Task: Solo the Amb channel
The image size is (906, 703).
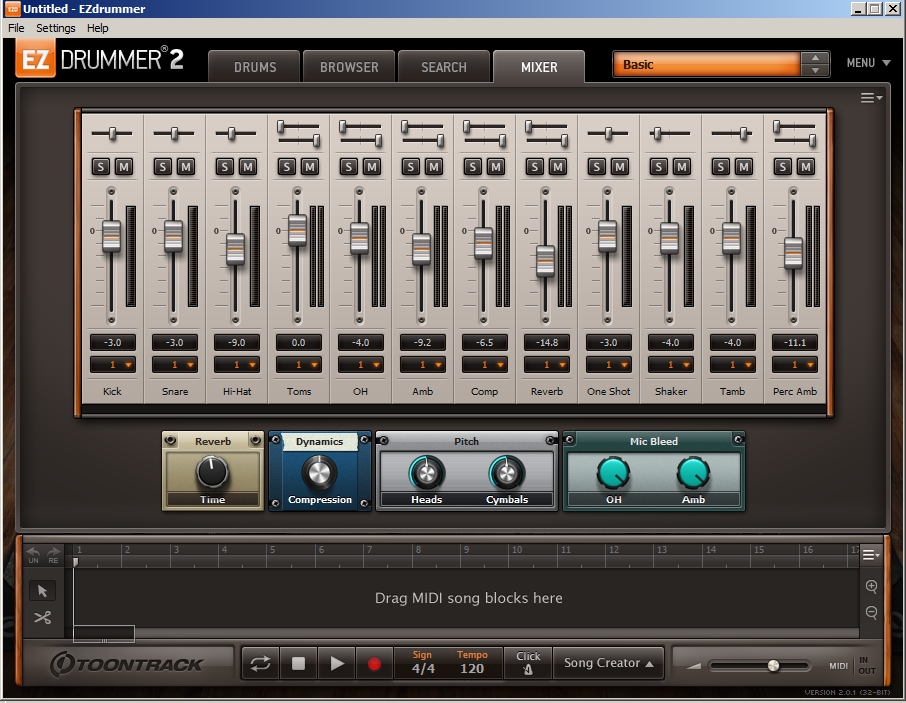Action: (410, 167)
